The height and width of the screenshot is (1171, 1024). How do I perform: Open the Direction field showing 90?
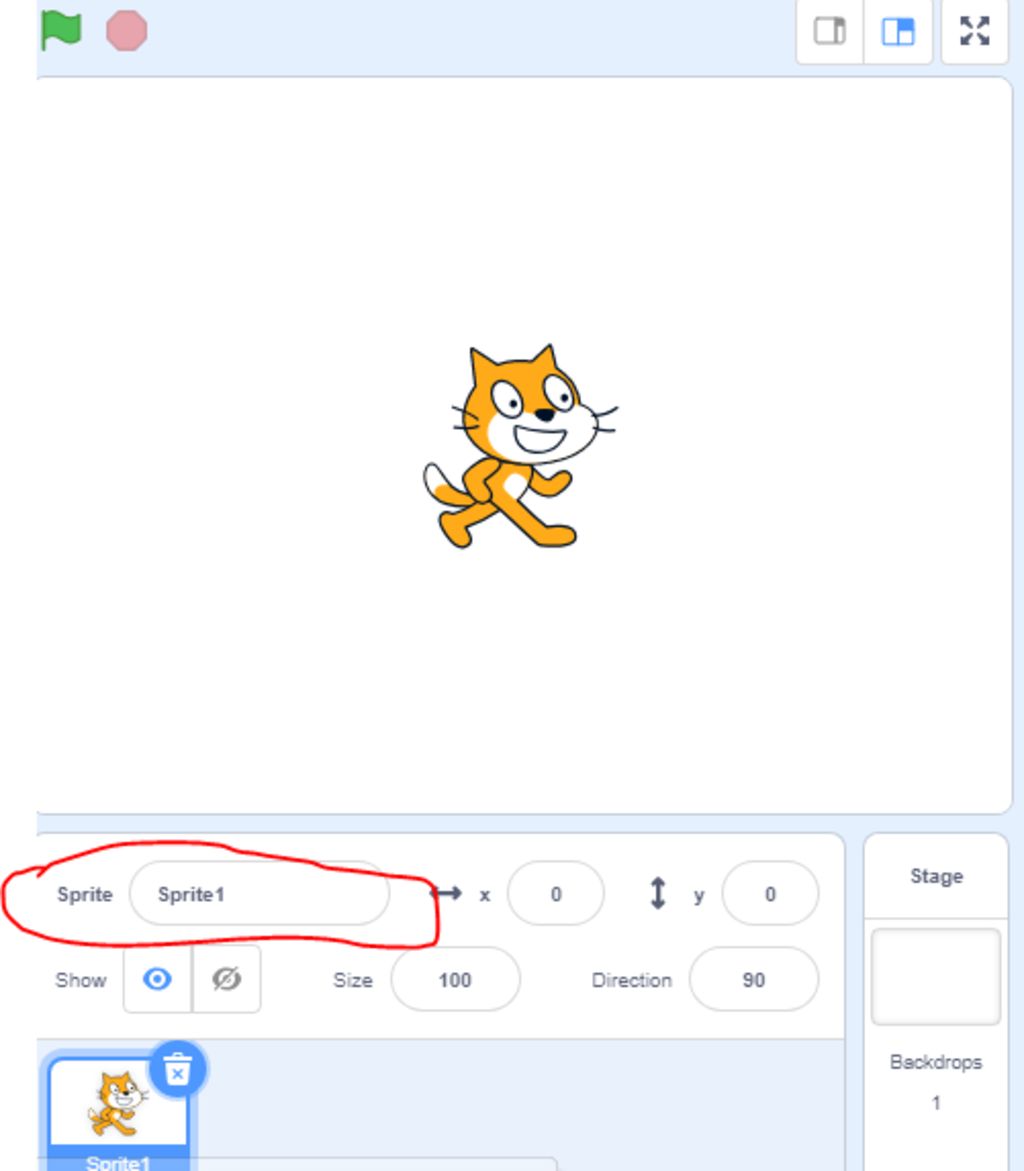(x=754, y=979)
